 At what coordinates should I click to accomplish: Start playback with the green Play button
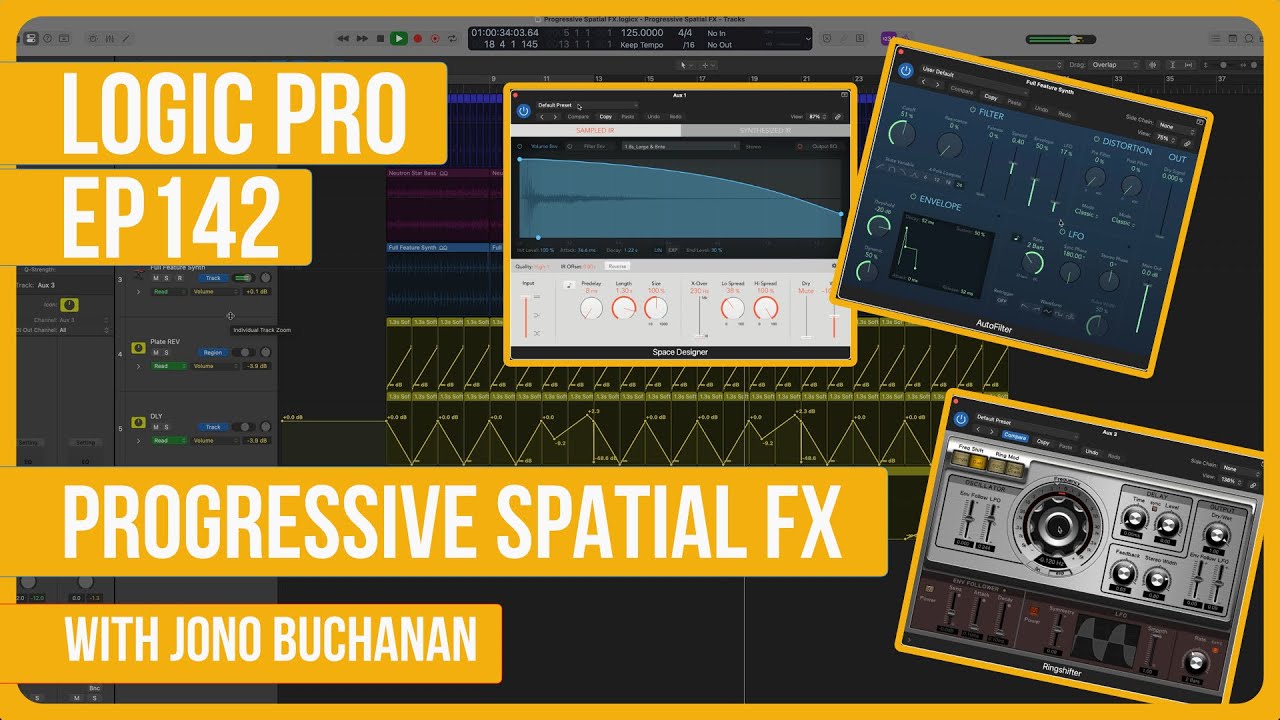tap(398, 38)
